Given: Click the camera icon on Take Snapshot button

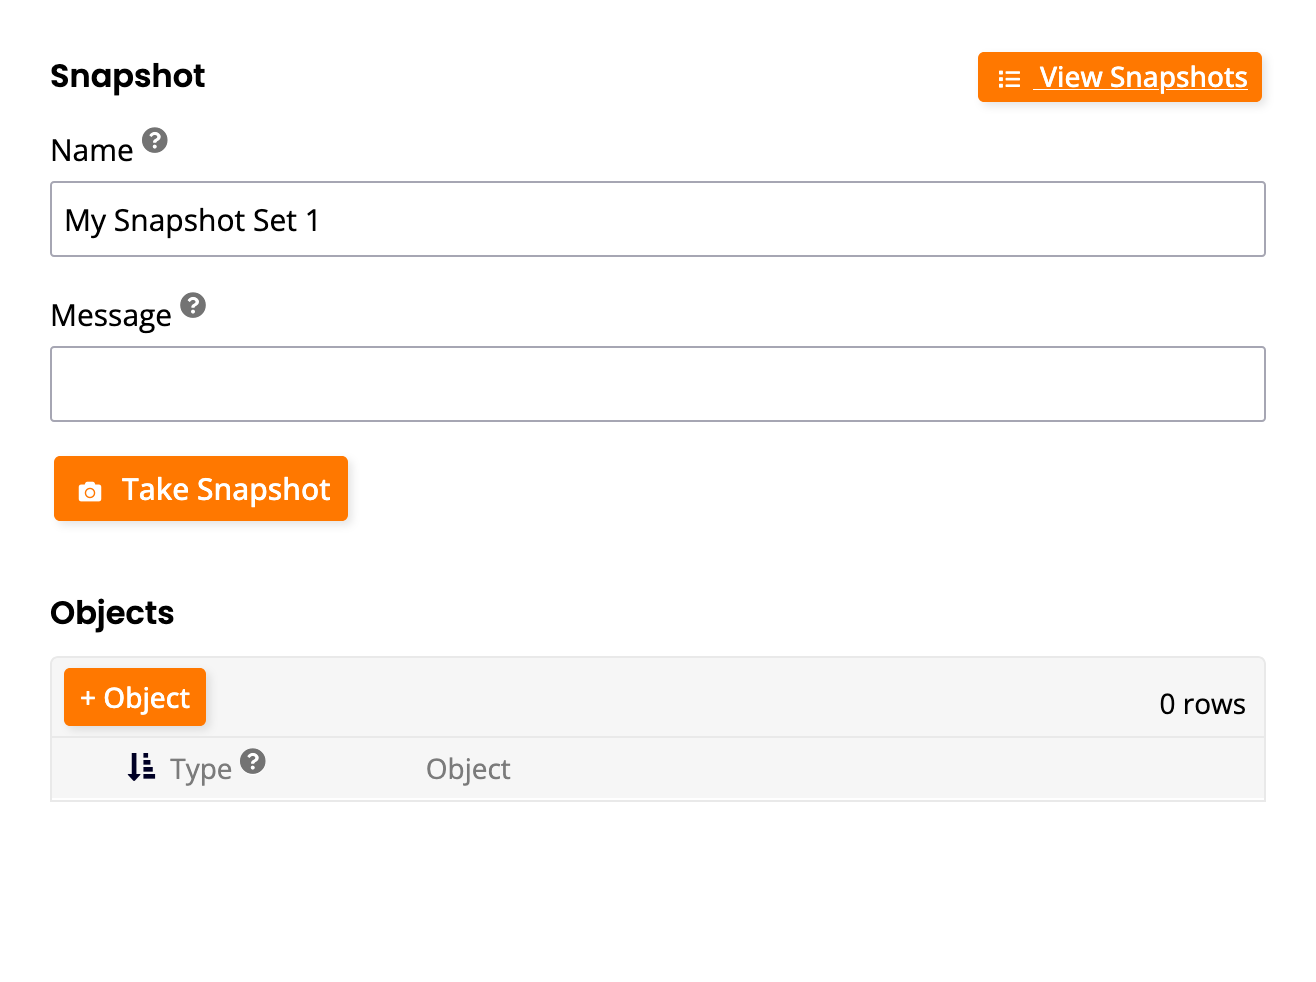Looking at the screenshot, I should 90,489.
